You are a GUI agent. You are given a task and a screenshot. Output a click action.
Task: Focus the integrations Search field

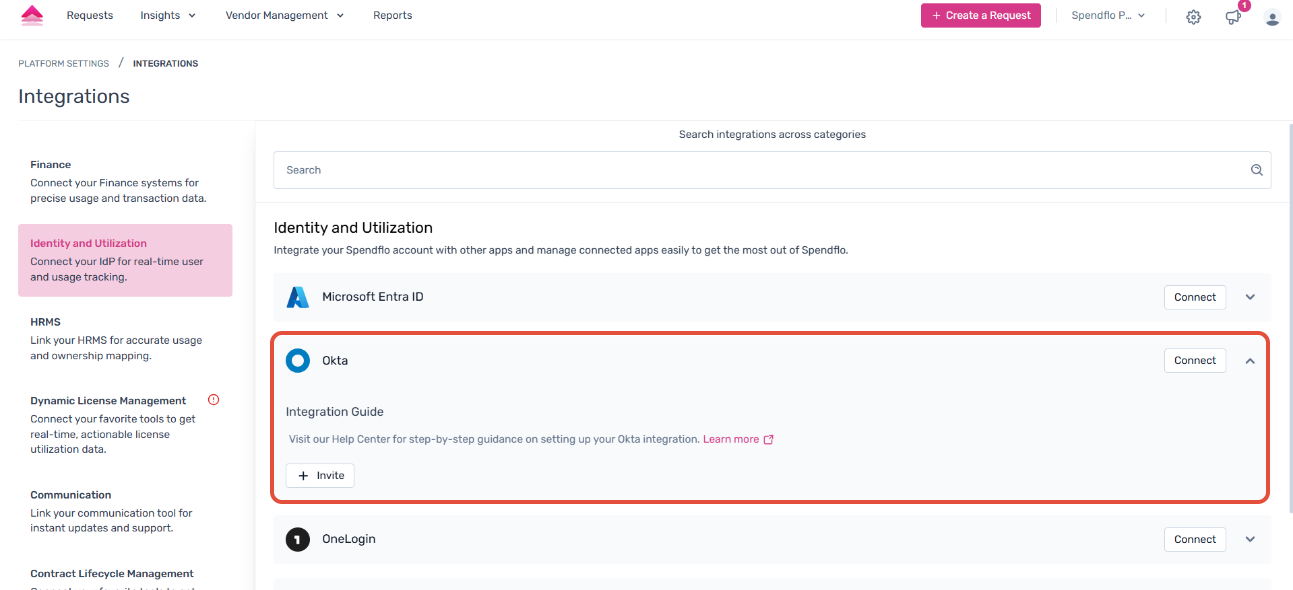(x=760, y=170)
